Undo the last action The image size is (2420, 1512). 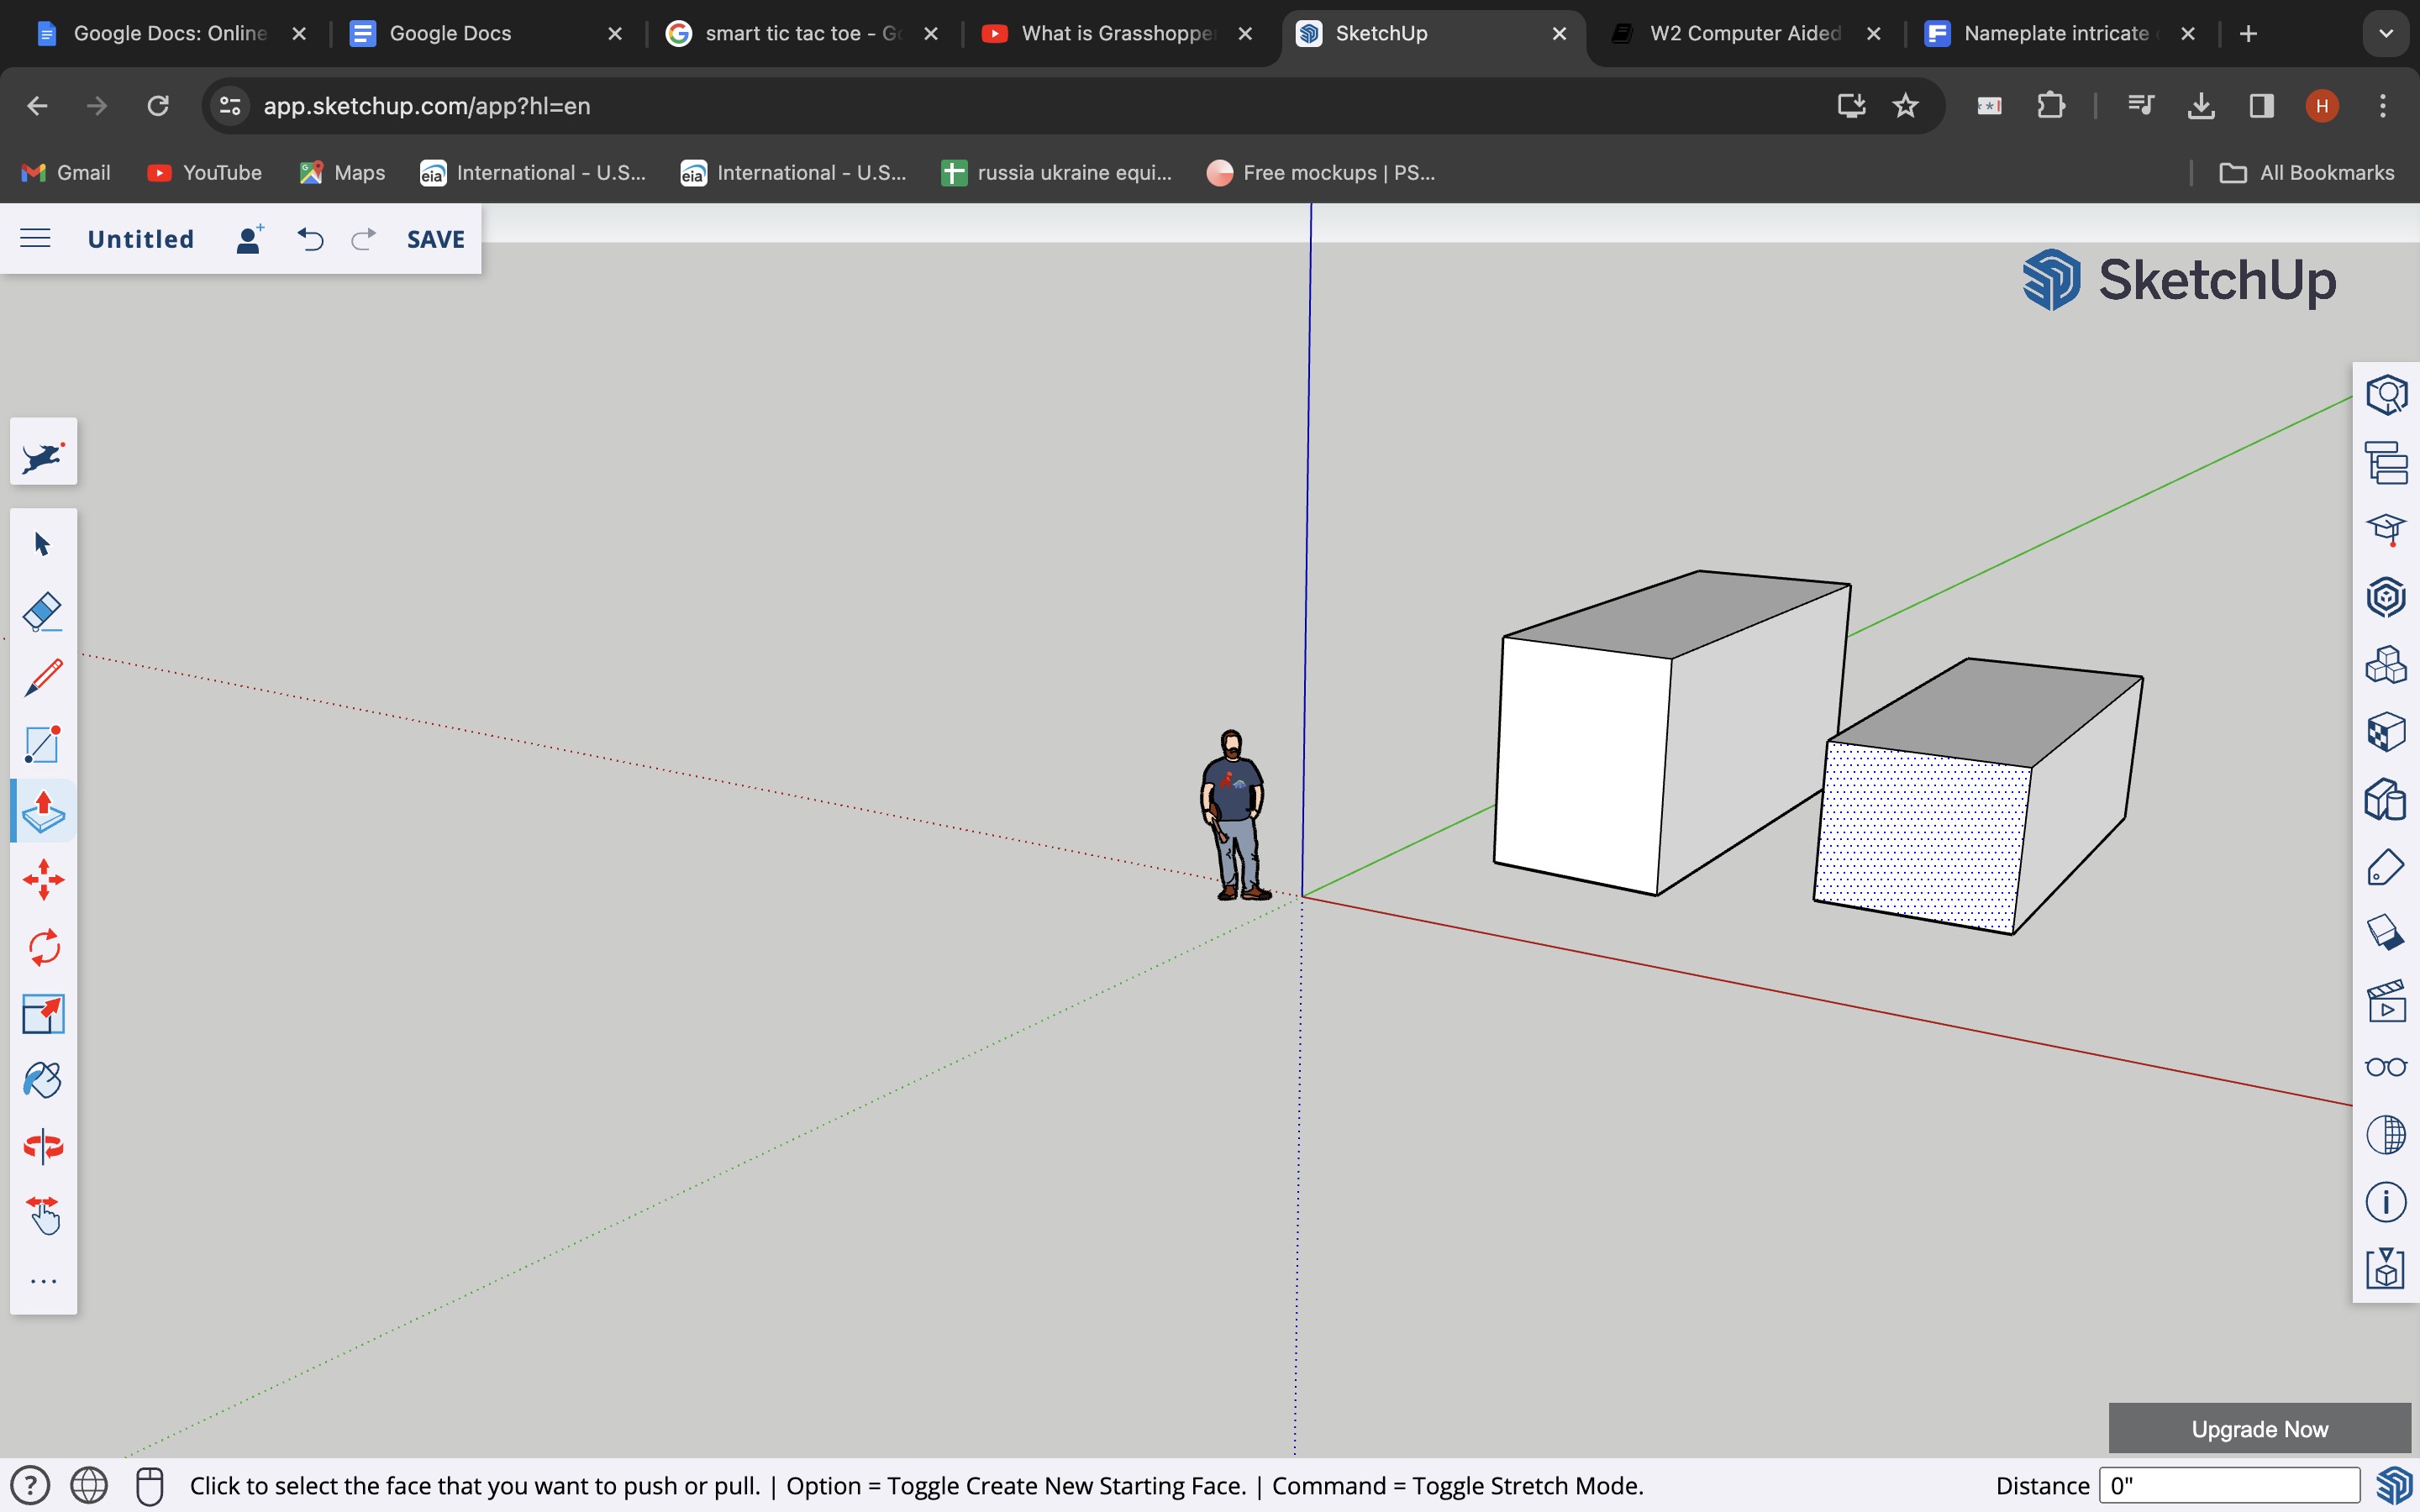point(311,239)
